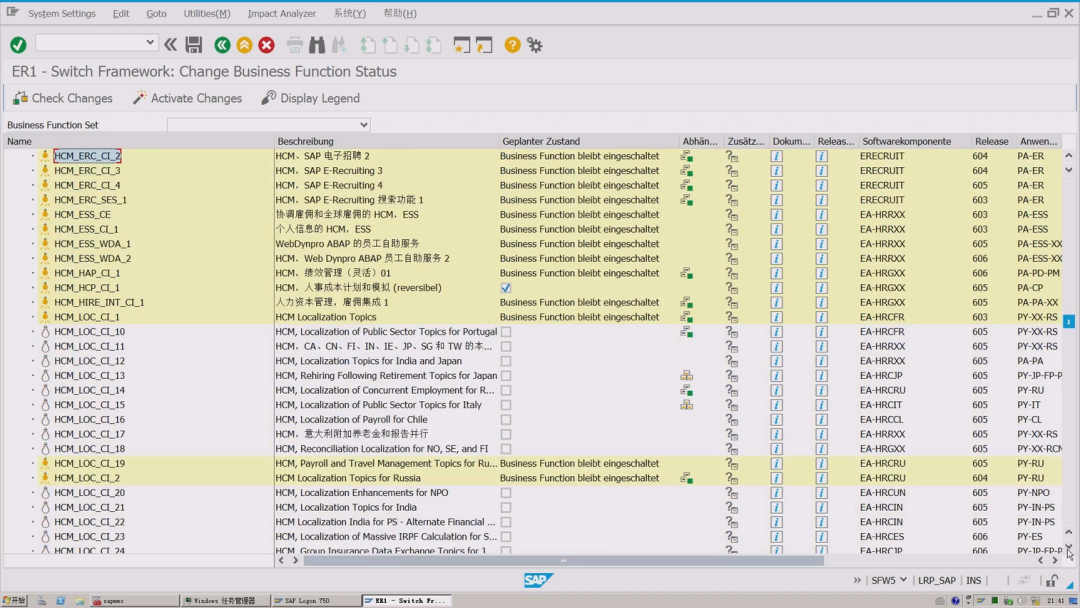Open release notes icon for HCM_ERC_CI_3
This screenshot has width=1080, height=608.
(x=821, y=171)
